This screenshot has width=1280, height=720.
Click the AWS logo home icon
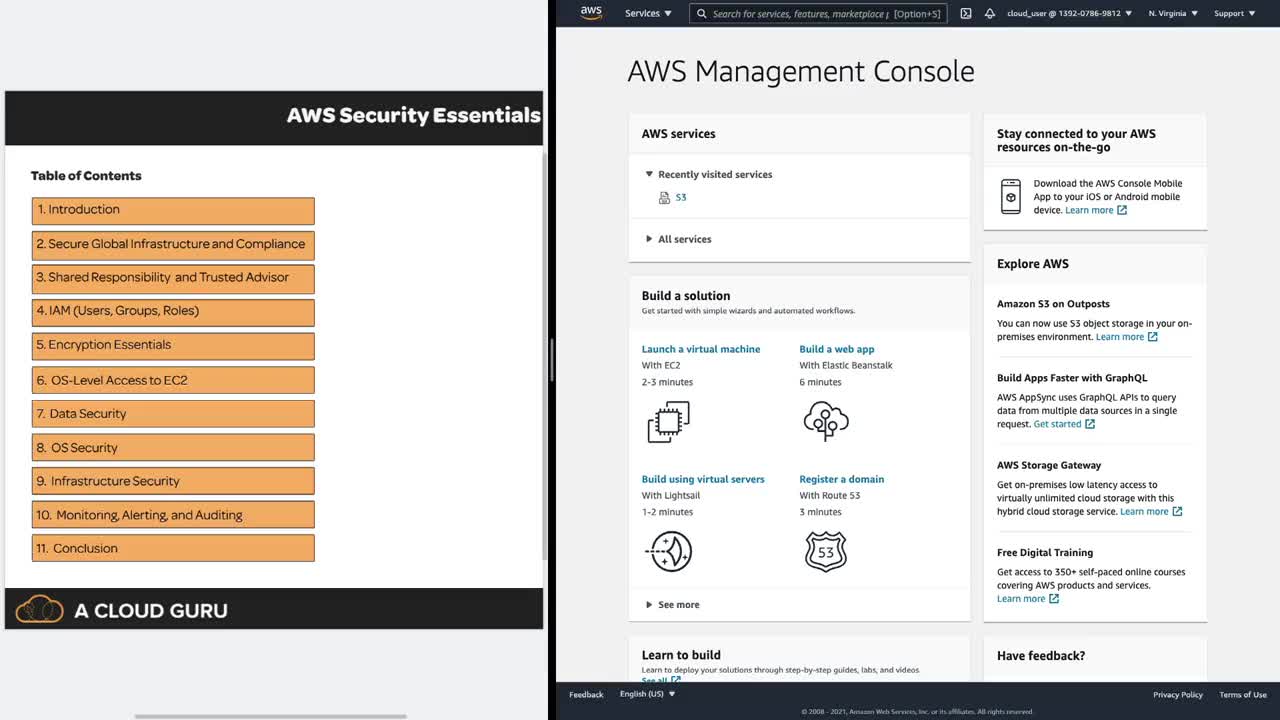591,13
